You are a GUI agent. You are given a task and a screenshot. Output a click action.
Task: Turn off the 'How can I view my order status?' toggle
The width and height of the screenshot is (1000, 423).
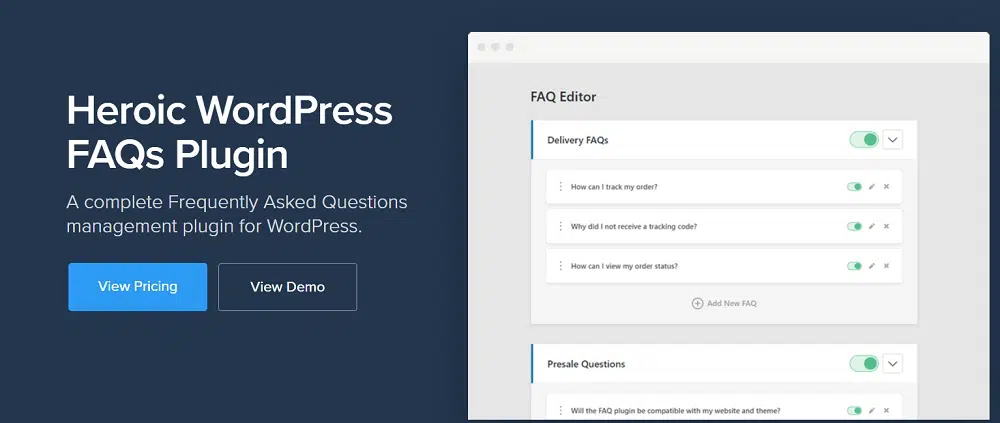pyautogui.click(x=854, y=266)
